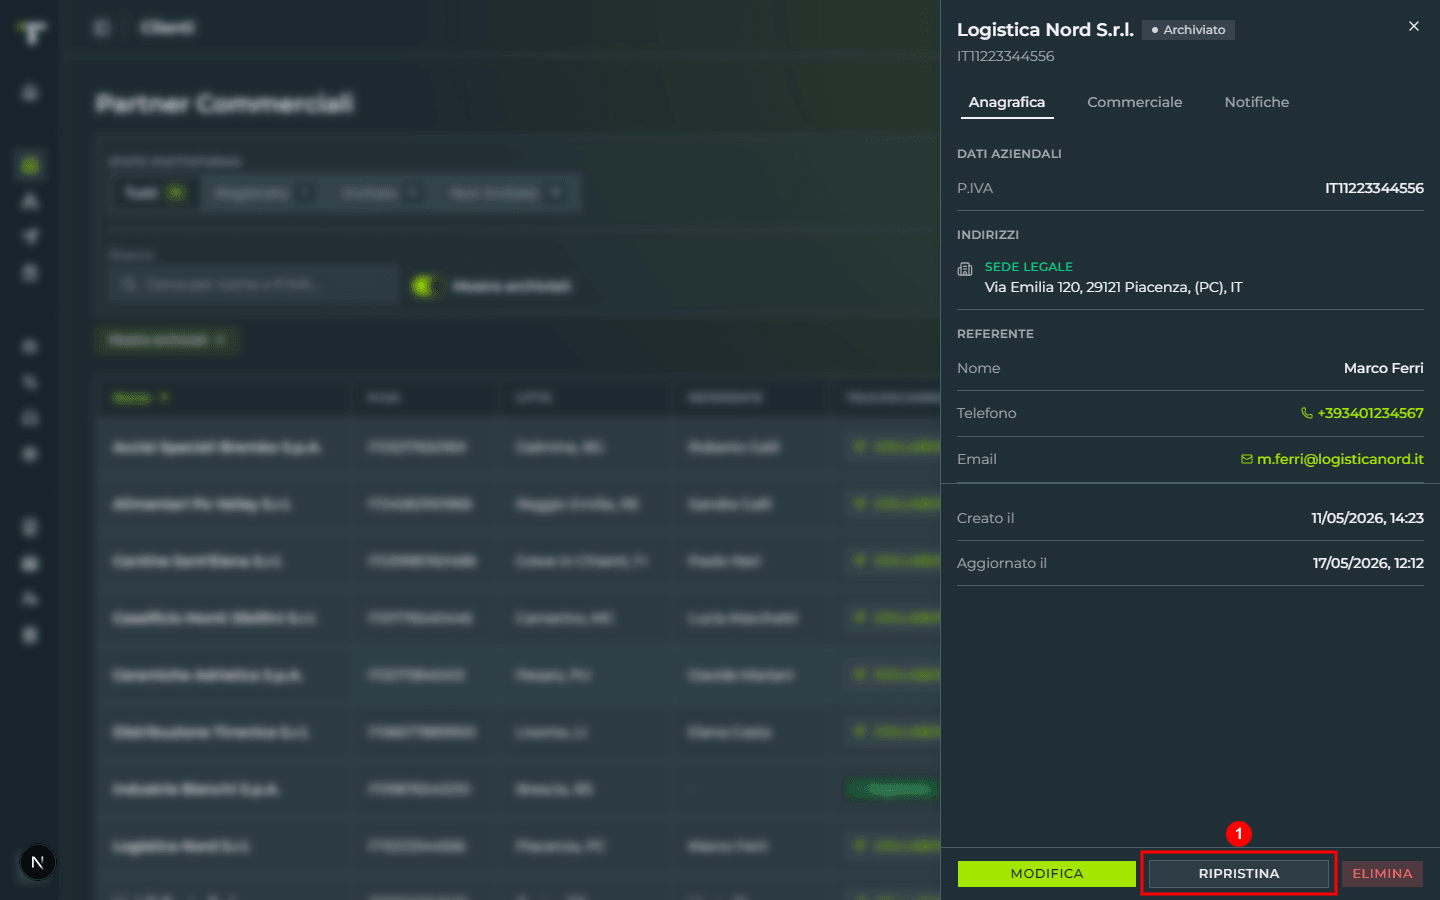Open the Commerciale tab
This screenshot has width=1440, height=900.
(x=1135, y=102)
